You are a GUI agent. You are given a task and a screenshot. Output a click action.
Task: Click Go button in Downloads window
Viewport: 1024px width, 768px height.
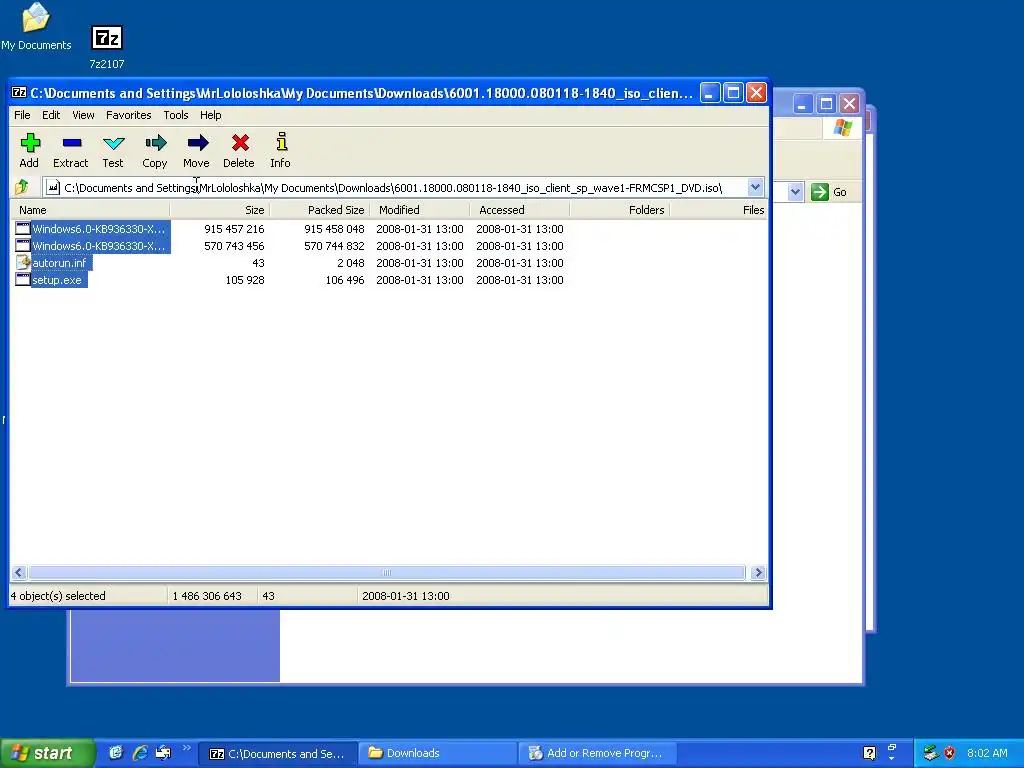829,192
